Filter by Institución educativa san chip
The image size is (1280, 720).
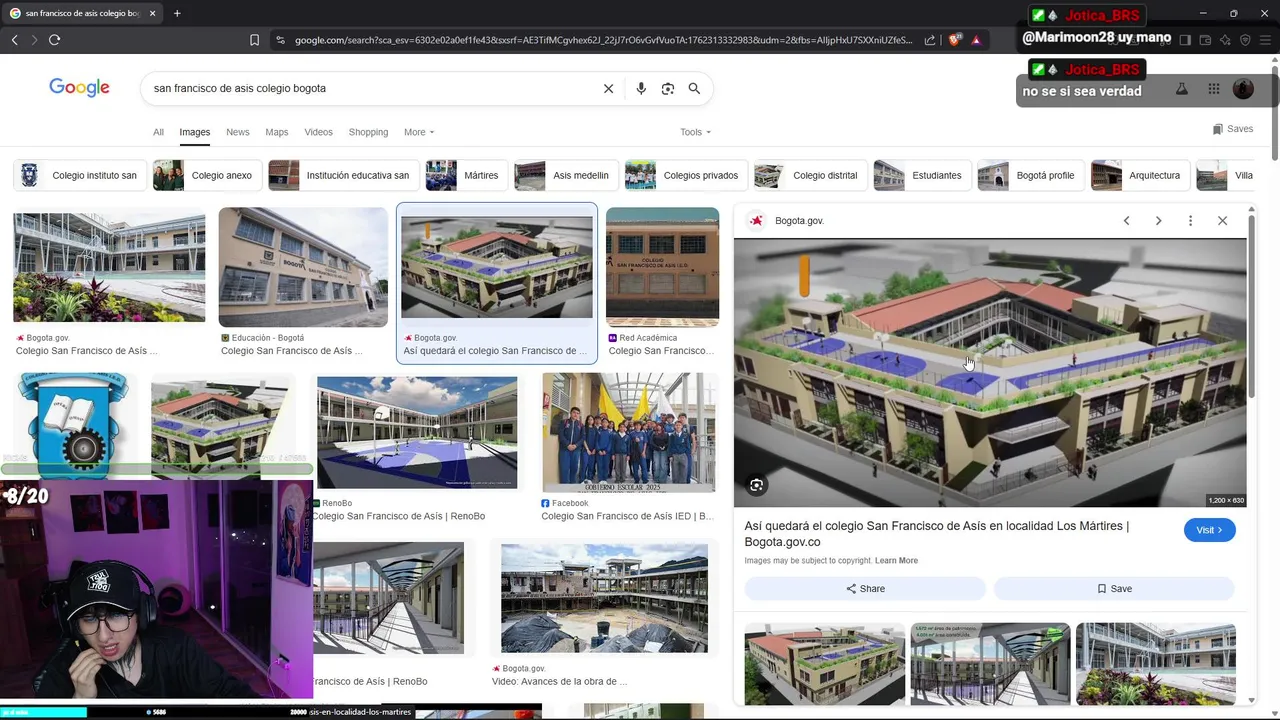(x=343, y=175)
